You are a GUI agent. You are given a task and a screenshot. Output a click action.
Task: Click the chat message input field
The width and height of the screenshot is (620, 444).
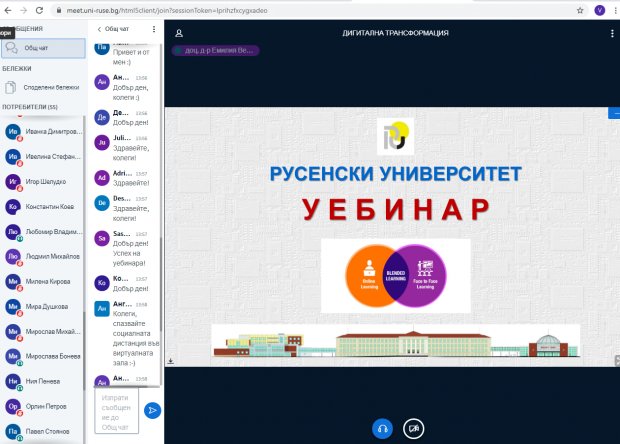click(117, 411)
